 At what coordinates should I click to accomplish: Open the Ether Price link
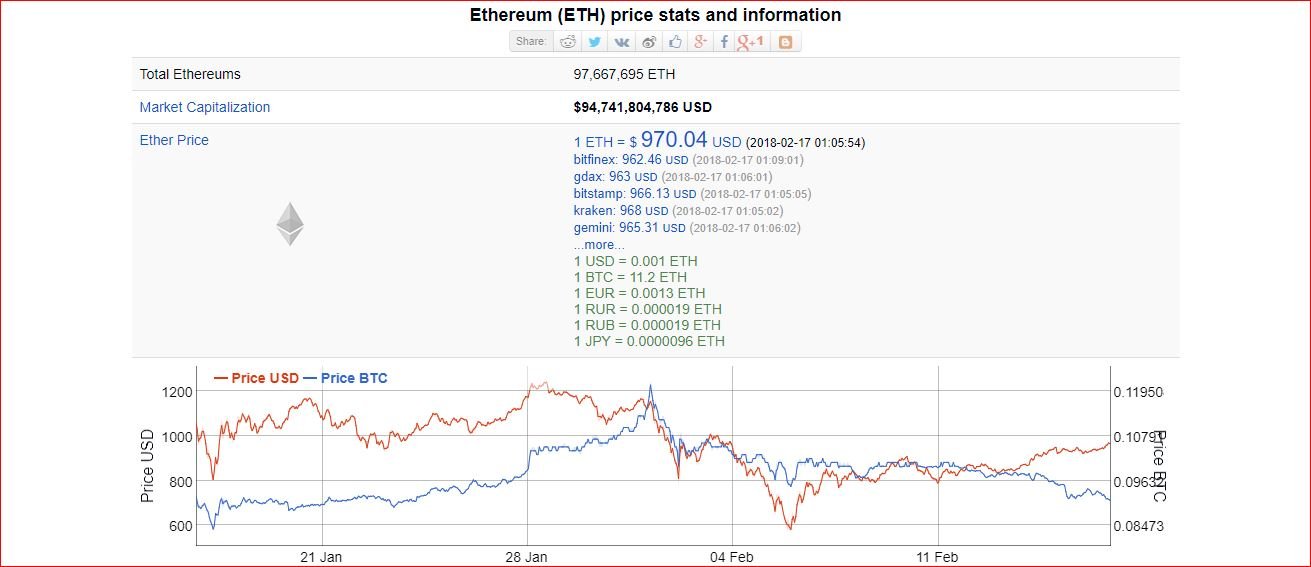(174, 140)
